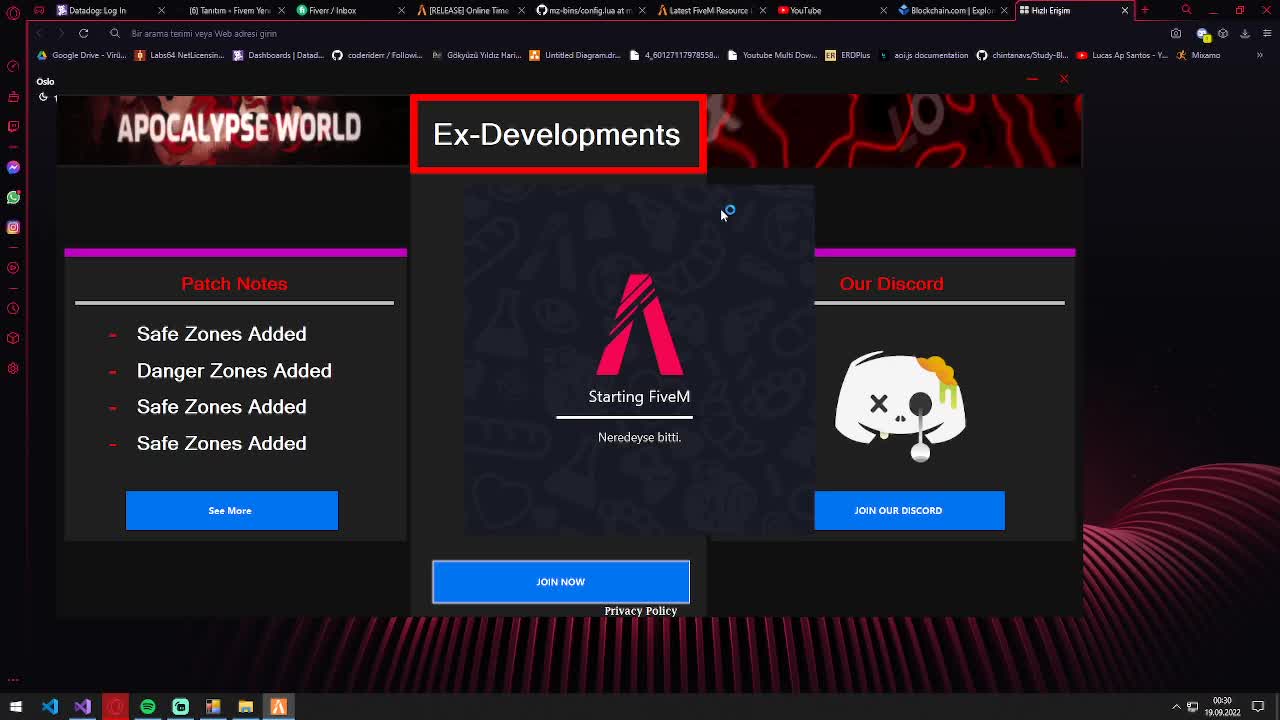This screenshot has width=1280, height=720.
Task: Show hidden icons in the system tray
Action: pyautogui.click(x=1176, y=706)
